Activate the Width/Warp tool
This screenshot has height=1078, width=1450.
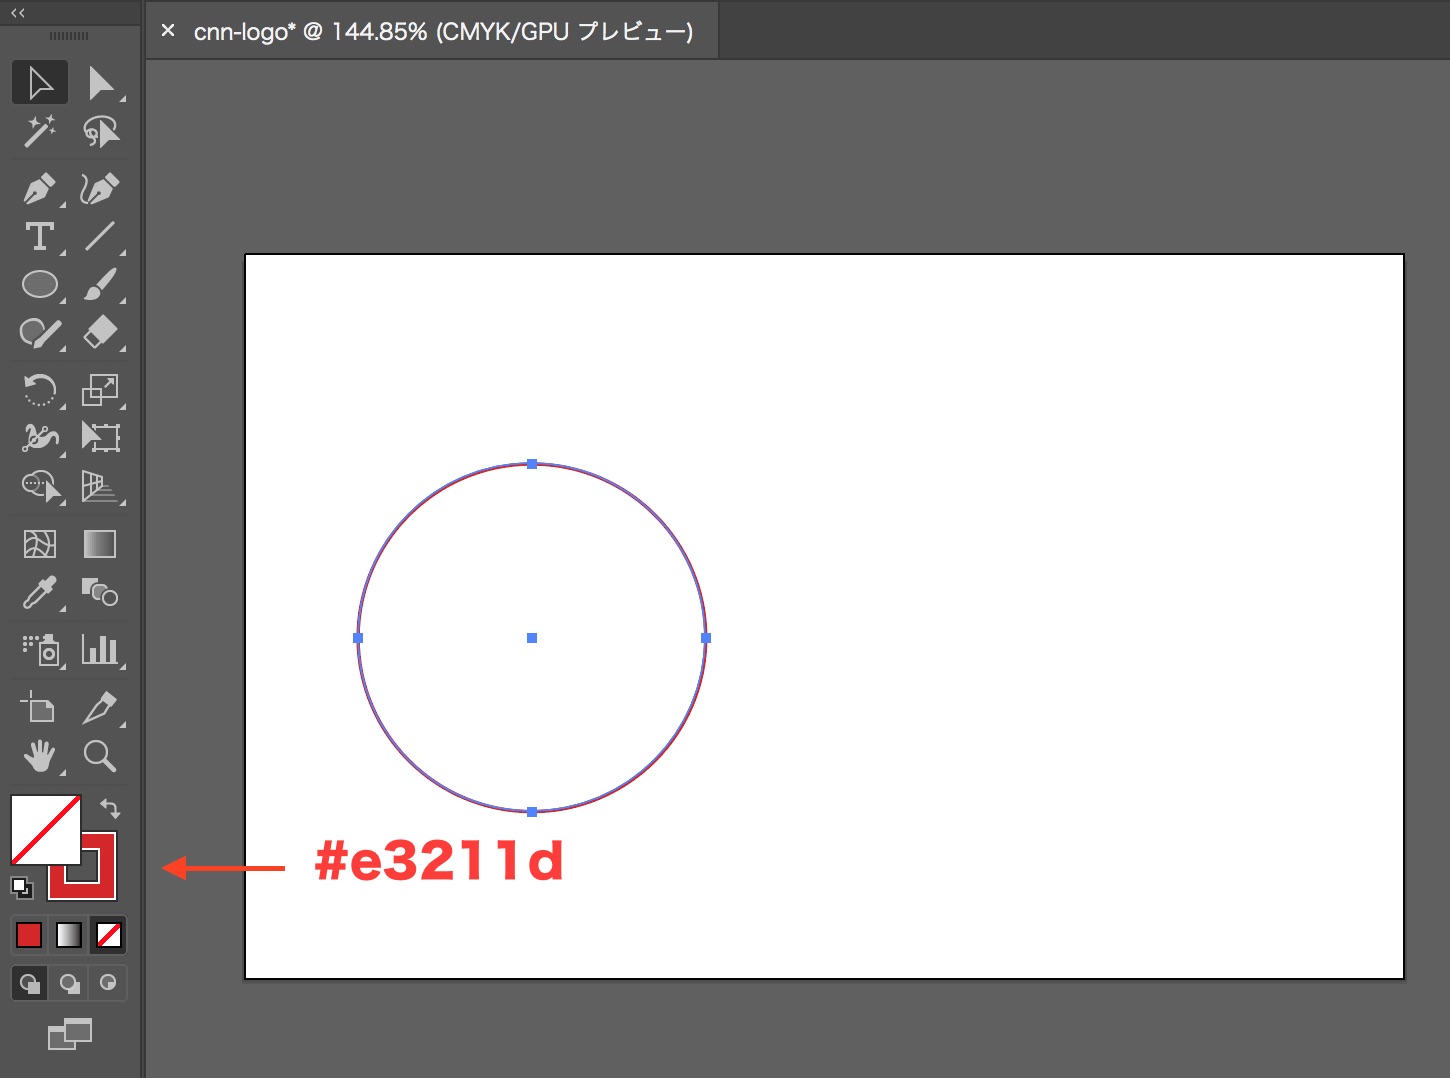(x=40, y=437)
